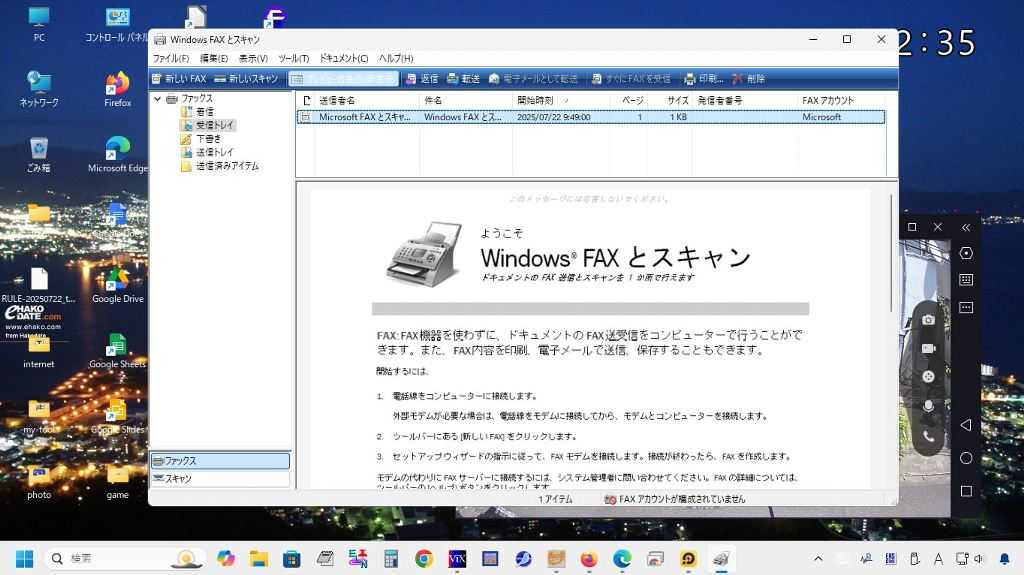Switch to the スキャン view button

(x=220, y=479)
